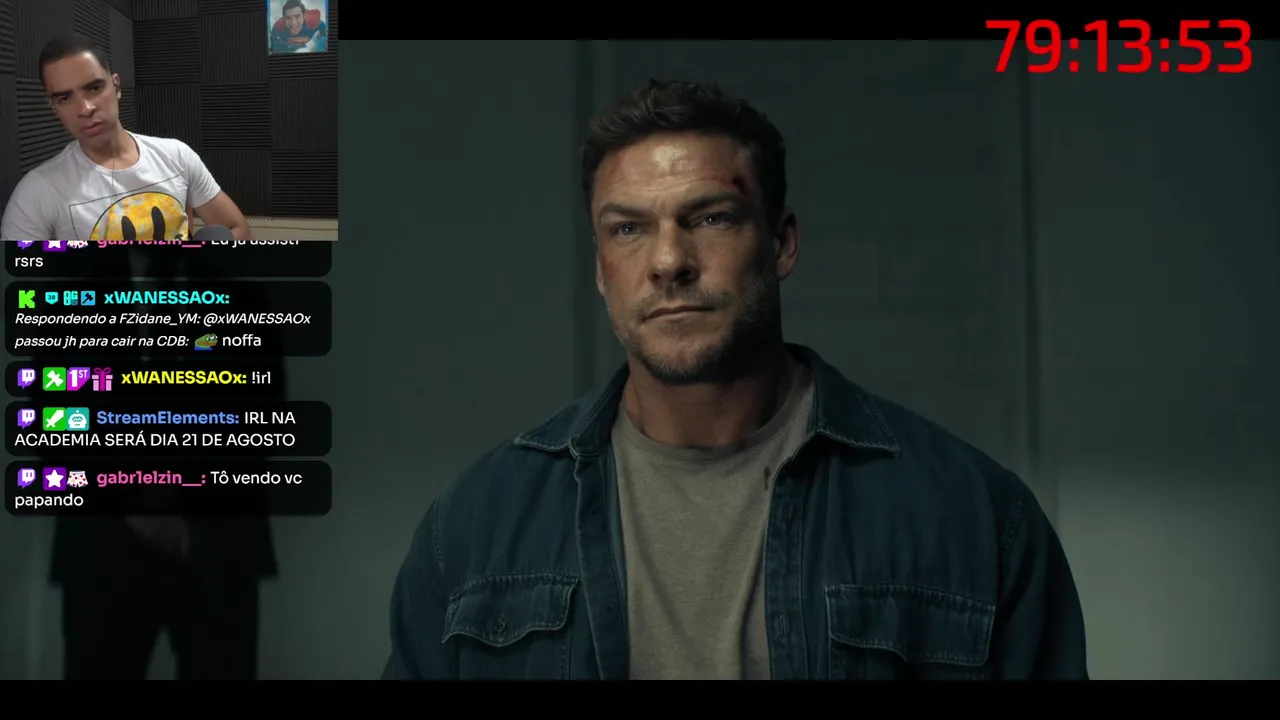Click the green moderator badge on the '!irl' message
The width and height of the screenshot is (1280, 720).
[x=53, y=378]
